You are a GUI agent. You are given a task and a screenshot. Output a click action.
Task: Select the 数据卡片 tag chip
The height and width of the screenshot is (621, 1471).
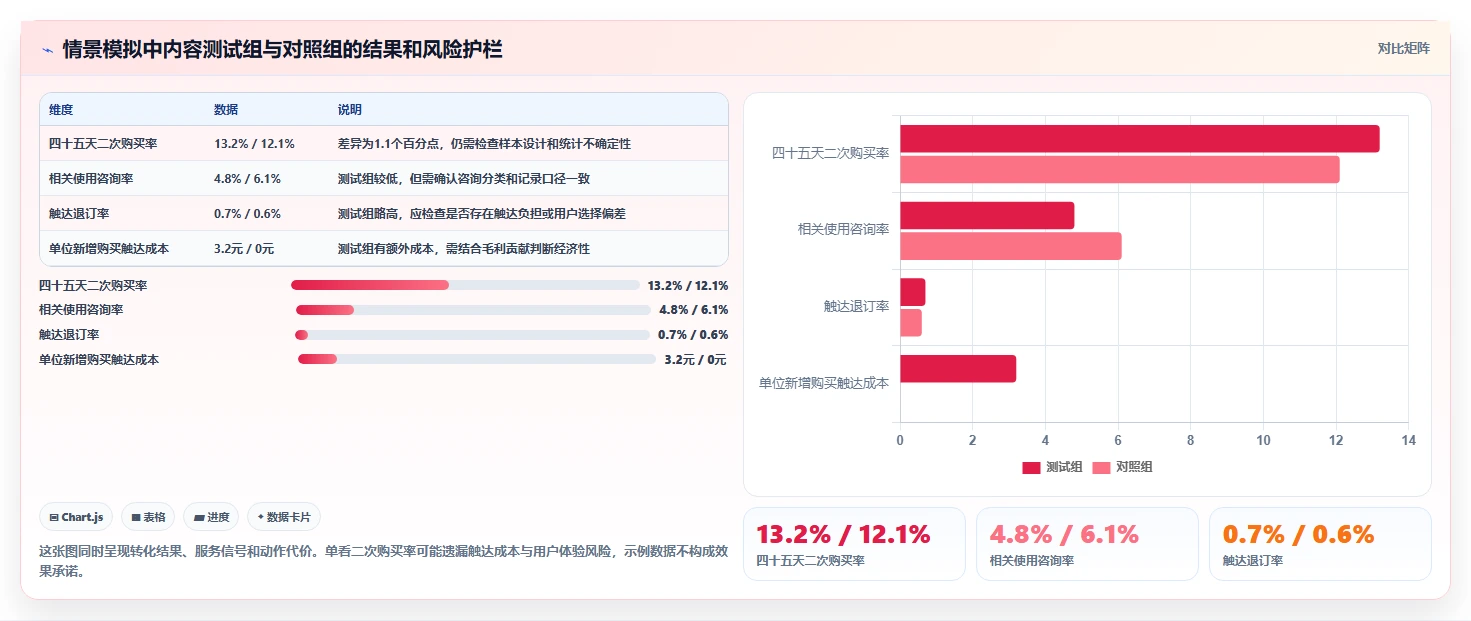click(x=284, y=517)
